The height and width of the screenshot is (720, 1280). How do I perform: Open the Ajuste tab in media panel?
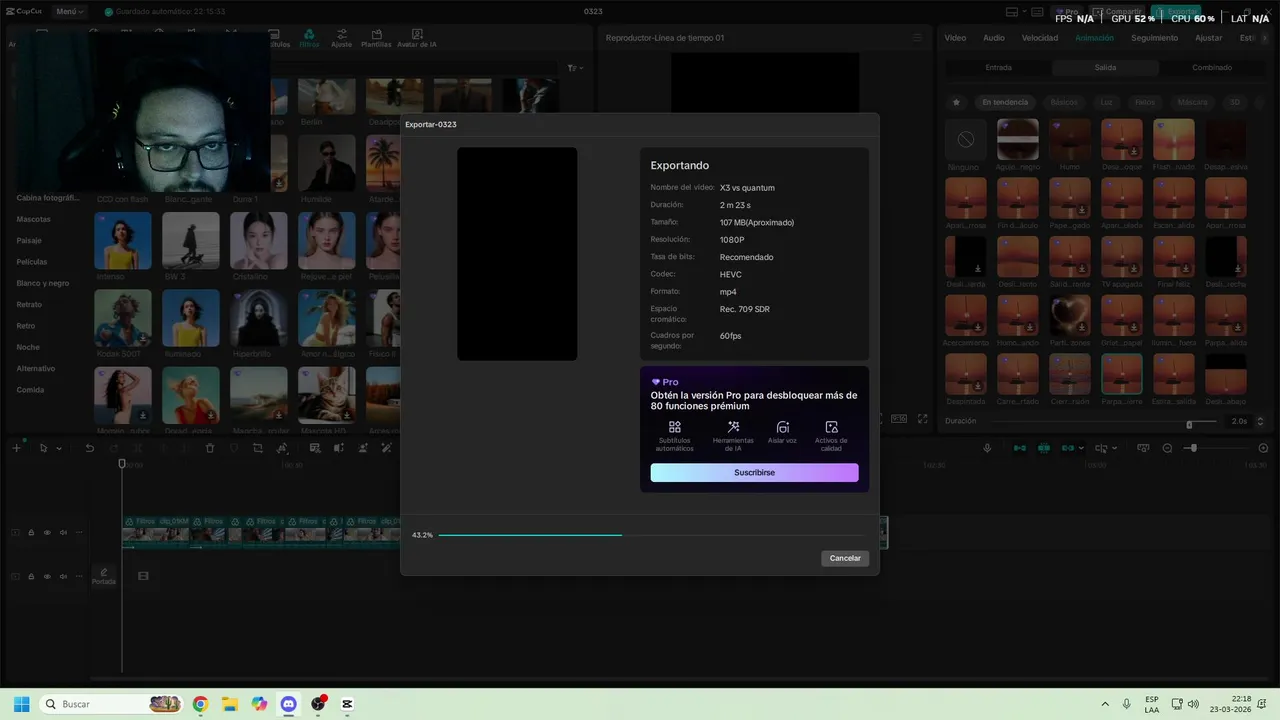[x=342, y=38]
